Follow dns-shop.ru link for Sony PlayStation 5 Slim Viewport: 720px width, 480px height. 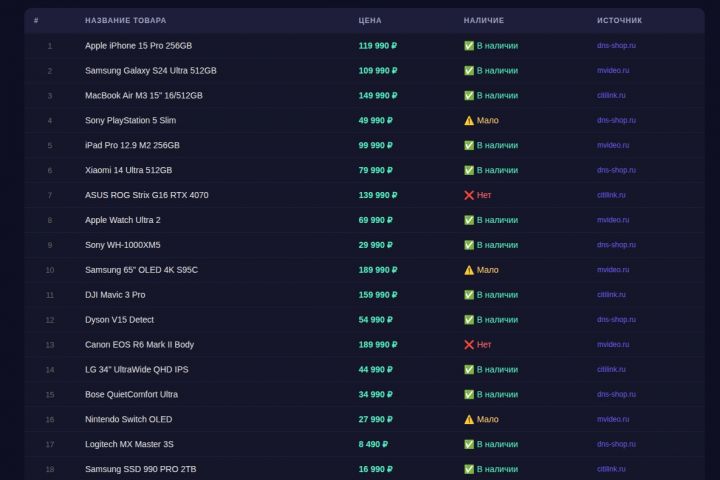click(616, 120)
